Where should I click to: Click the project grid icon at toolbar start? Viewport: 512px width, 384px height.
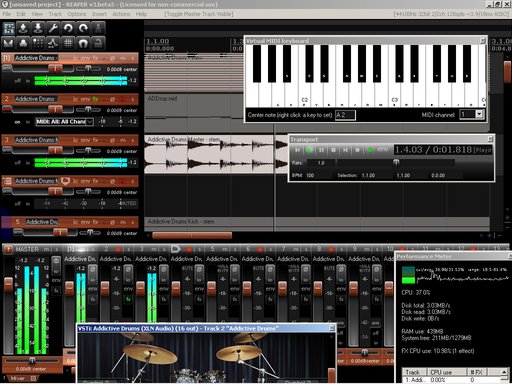pyautogui.click(x=9, y=28)
